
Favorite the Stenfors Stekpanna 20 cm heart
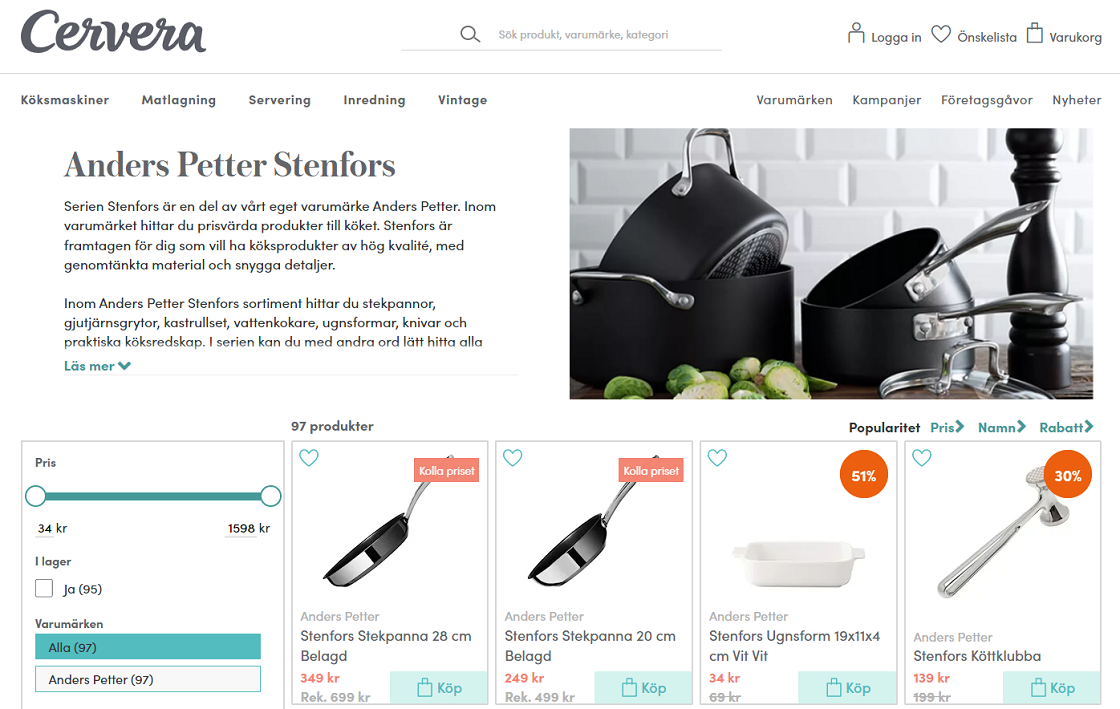click(x=513, y=458)
